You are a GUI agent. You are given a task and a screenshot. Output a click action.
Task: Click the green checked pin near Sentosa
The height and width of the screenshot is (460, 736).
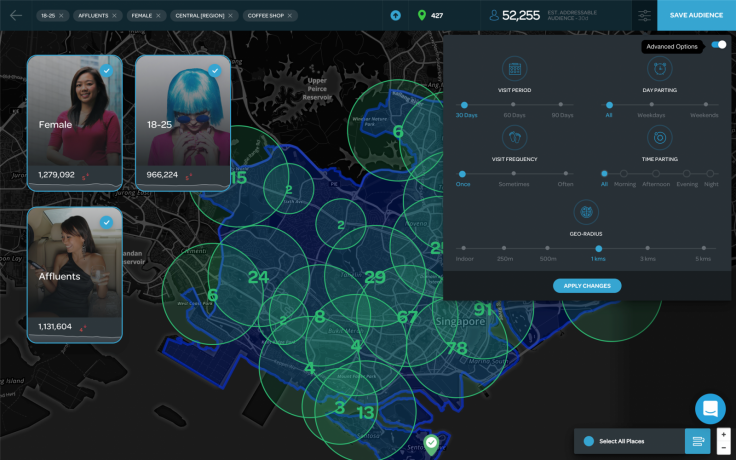point(431,443)
